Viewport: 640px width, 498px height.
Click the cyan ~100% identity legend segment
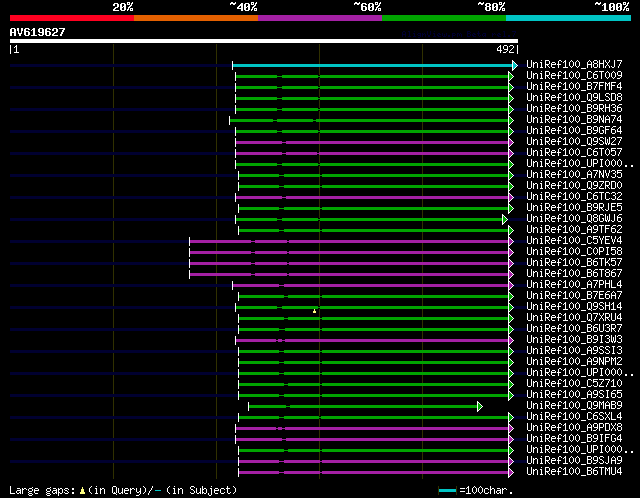pyautogui.click(x=568, y=18)
